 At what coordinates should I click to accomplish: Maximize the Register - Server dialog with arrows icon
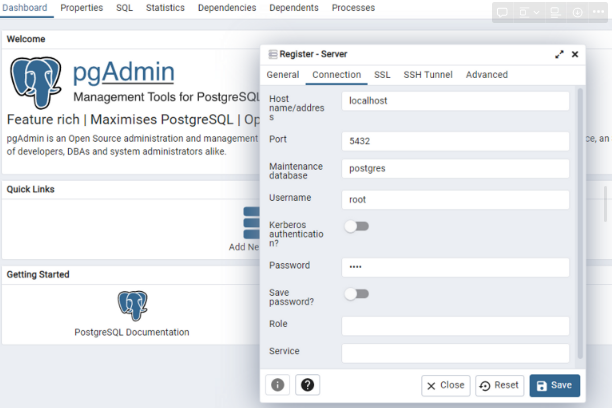[x=559, y=54]
